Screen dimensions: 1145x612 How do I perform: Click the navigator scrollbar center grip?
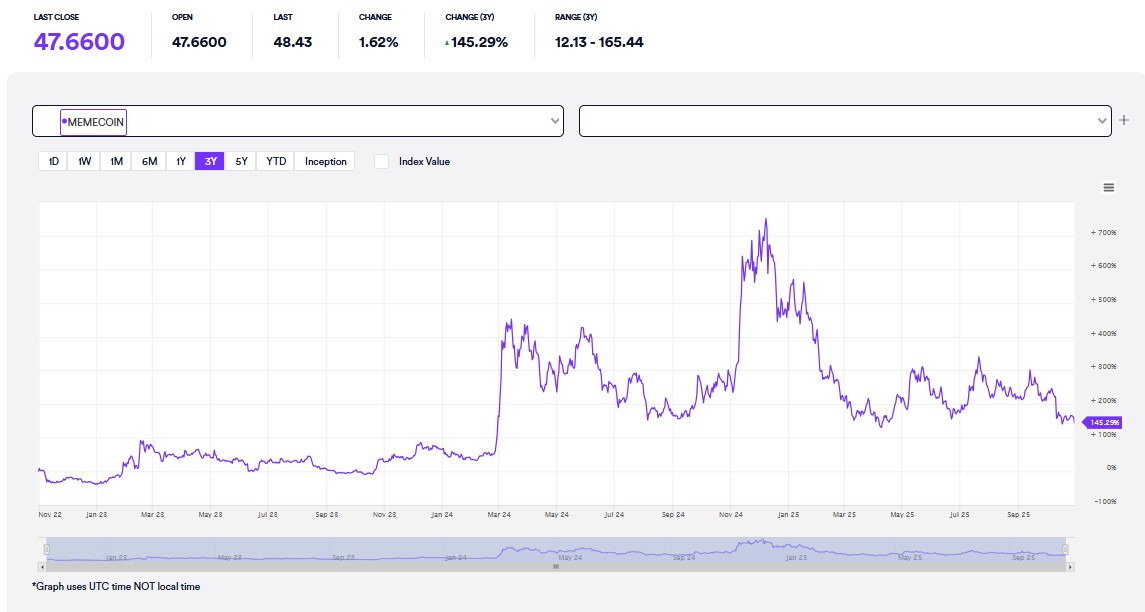coord(556,567)
